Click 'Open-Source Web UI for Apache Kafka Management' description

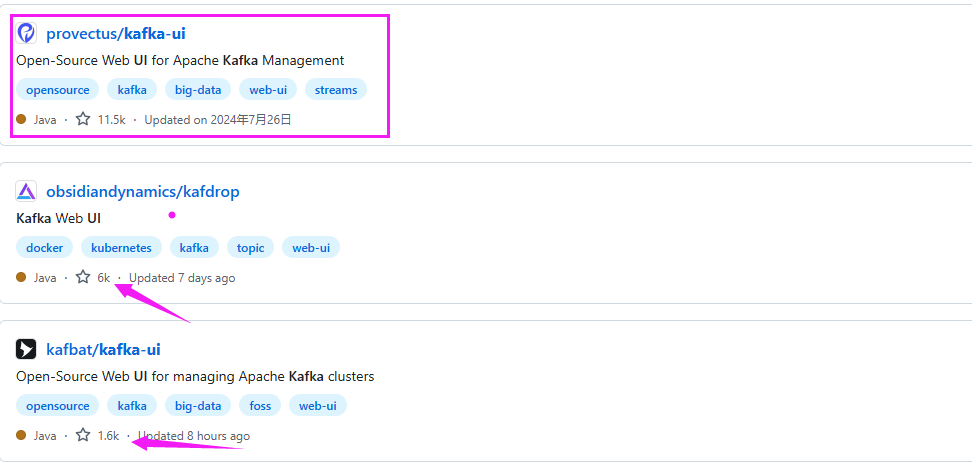coord(180,61)
